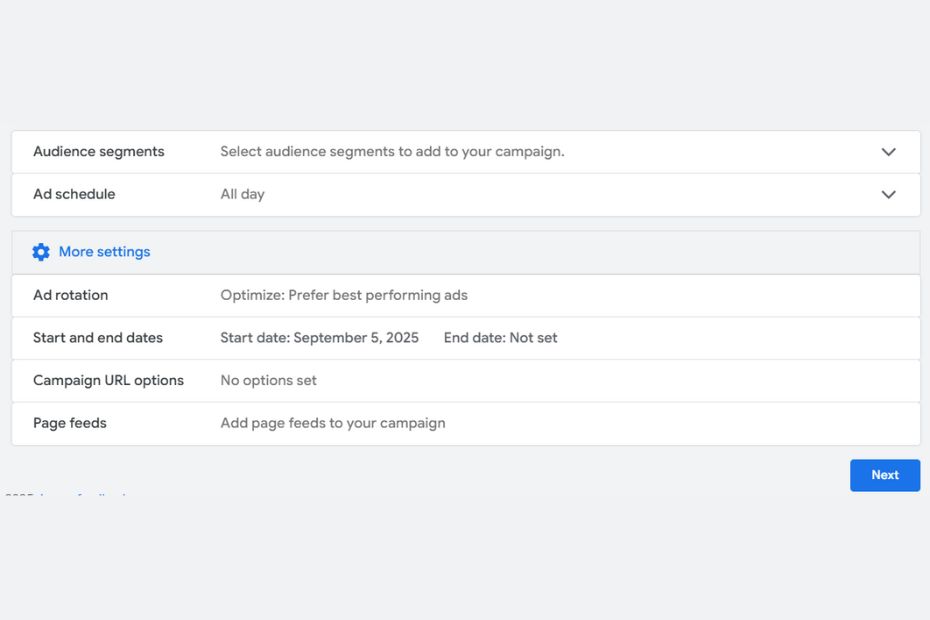Click the Start date September 5, 2025 text
This screenshot has height=620, width=930.
[x=319, y=338]
